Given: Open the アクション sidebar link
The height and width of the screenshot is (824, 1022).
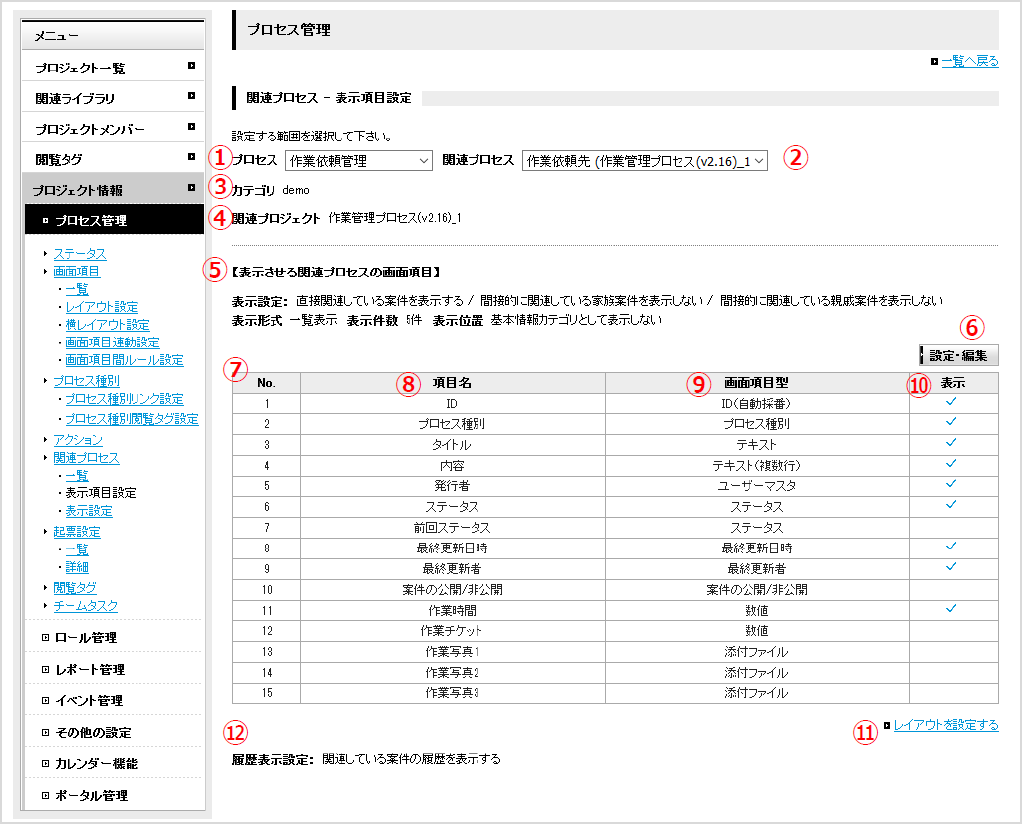Looking at the screenshot, I should point(78,440).
